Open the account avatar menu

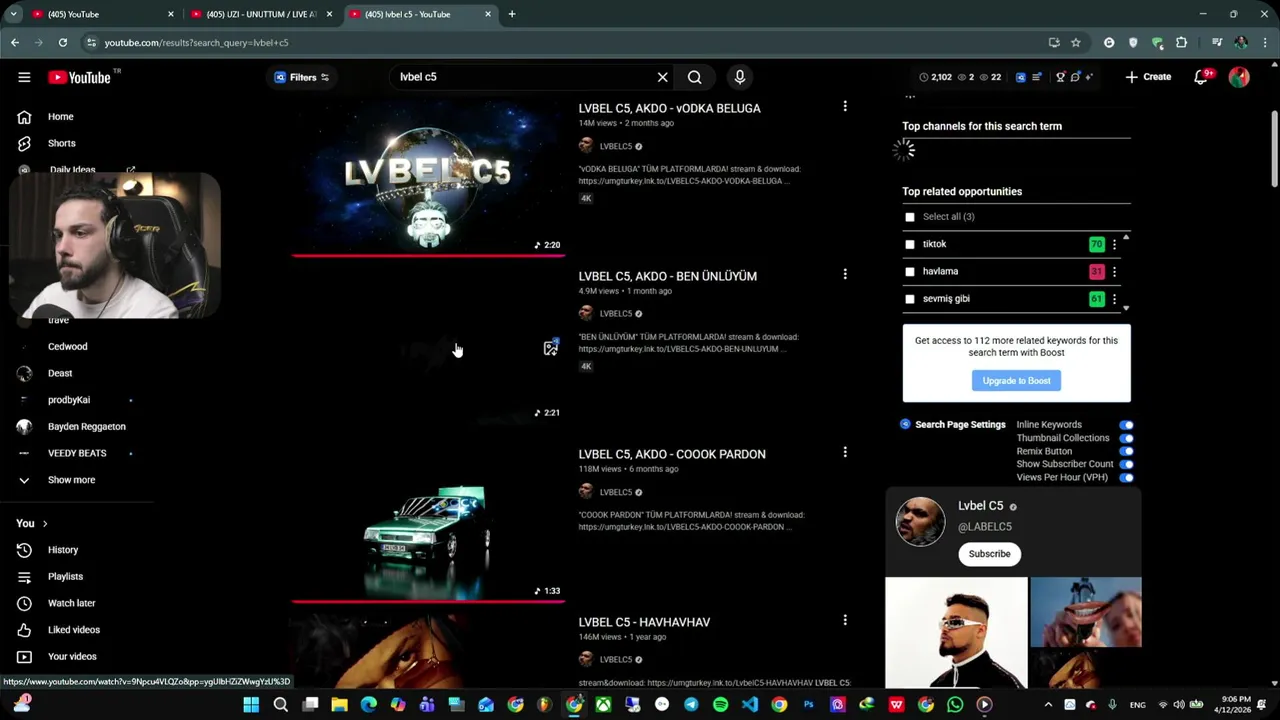coord(1239,77)
